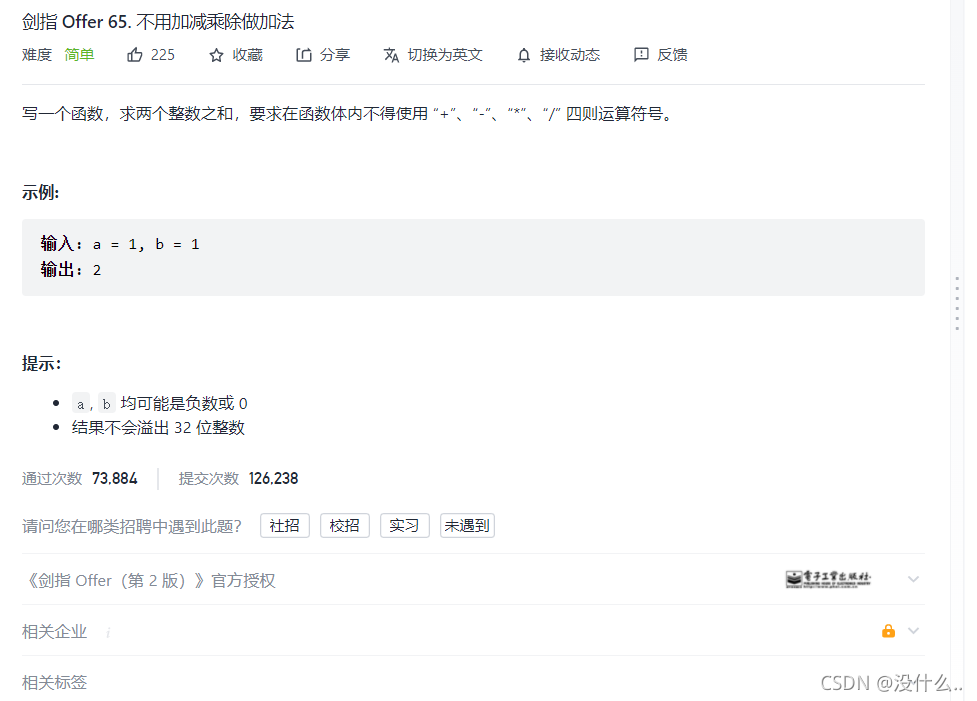Click the star favorite icon
Image resolution: width=977 pixels, height=701 pixels.
click(x=216, y=55)
